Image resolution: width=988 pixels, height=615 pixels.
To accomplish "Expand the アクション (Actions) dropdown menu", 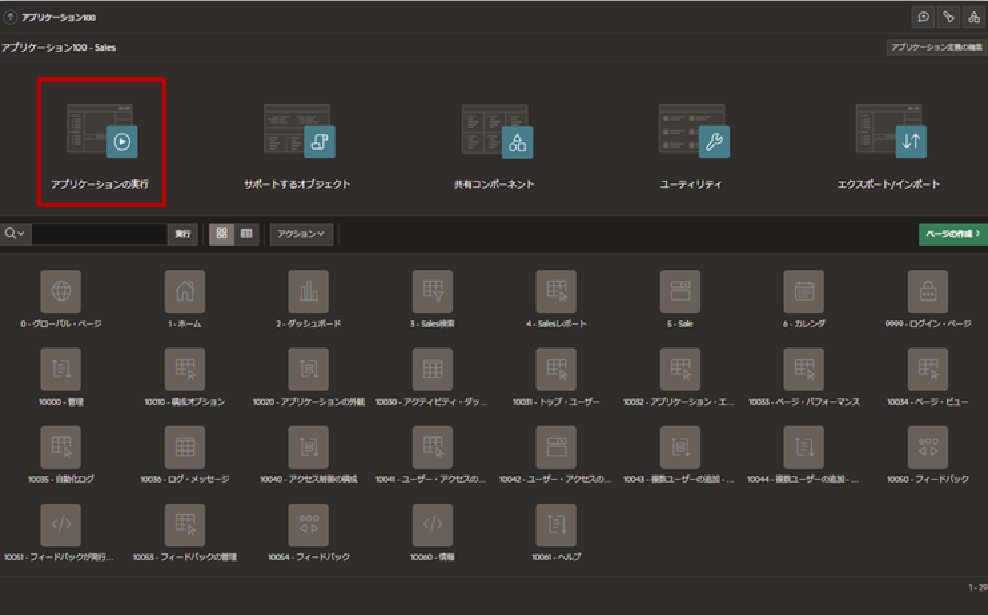I will (x=301, y=233).
